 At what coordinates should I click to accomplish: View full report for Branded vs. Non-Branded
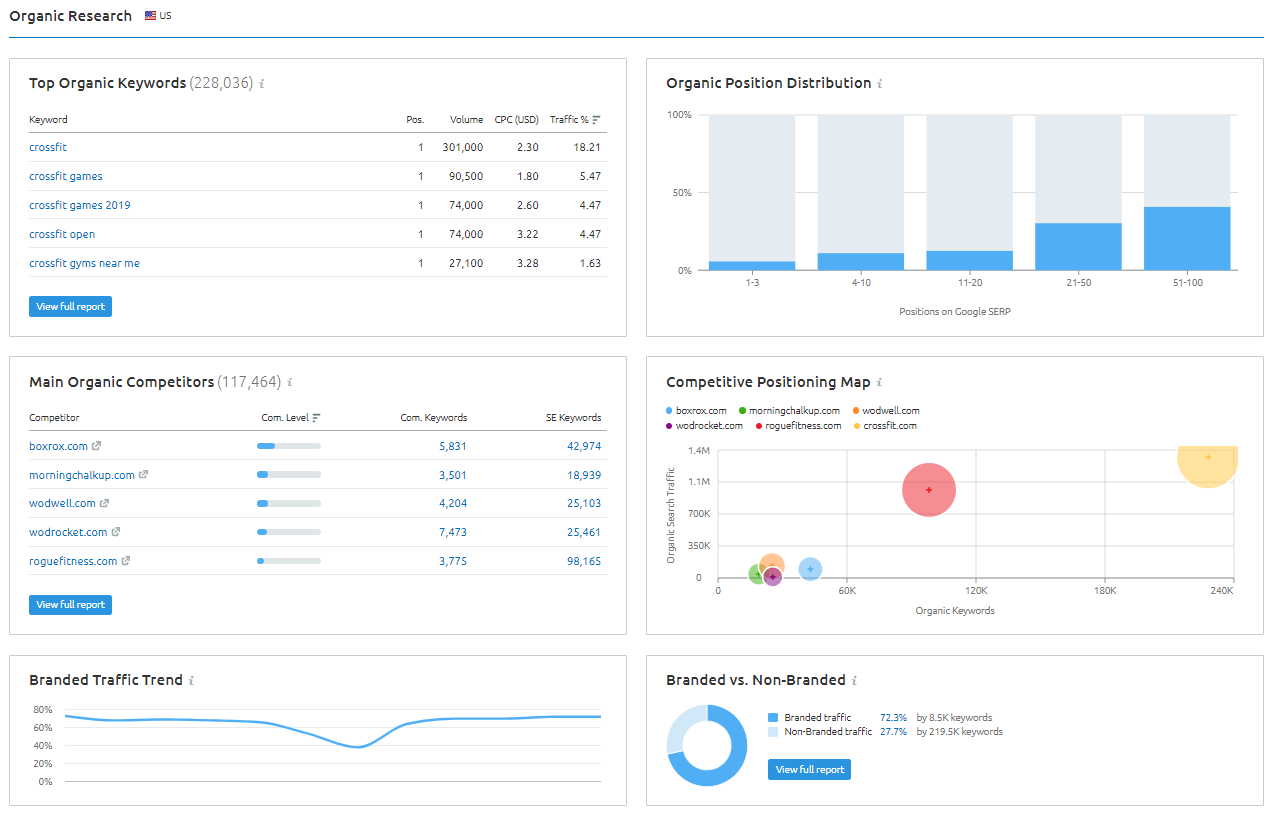pyautogui.click(x=809, y=769)
